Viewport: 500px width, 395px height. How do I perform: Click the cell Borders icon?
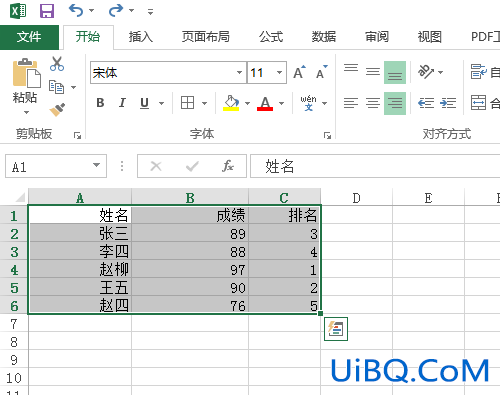(x=187, y=103)
